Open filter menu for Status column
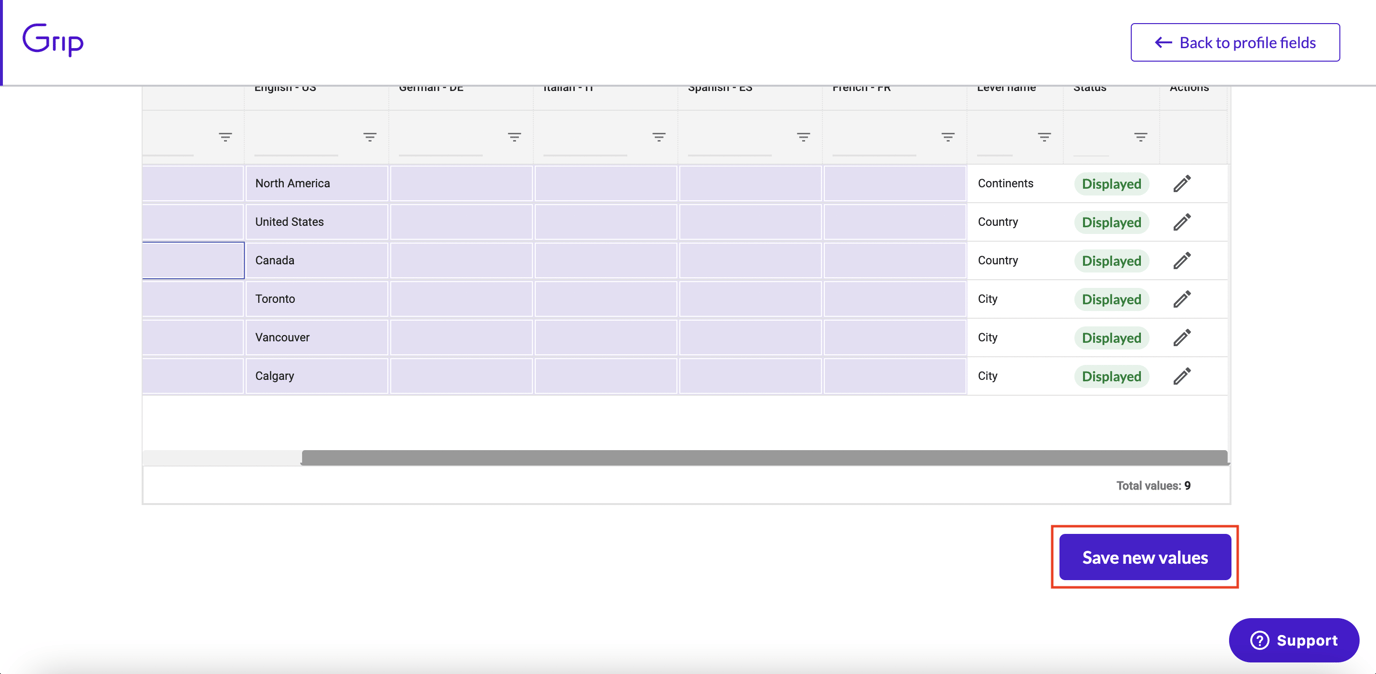 click(x=1141, y=137)
